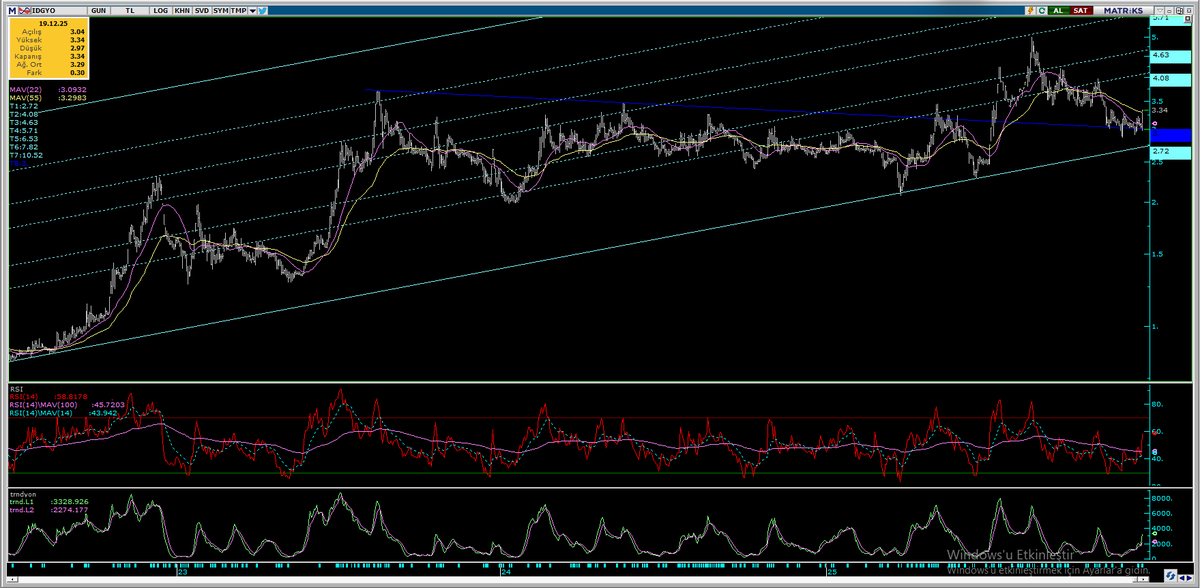Click the red SAT sell button
Viewport: 1200px width, 588px height.
click(x=1081, y=11)
